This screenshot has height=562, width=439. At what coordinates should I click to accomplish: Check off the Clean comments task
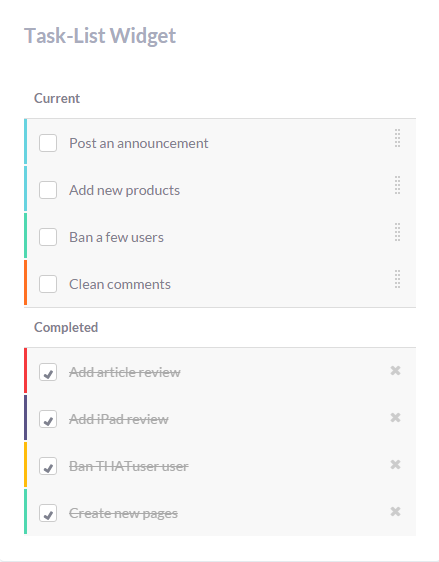coord(48,284)
